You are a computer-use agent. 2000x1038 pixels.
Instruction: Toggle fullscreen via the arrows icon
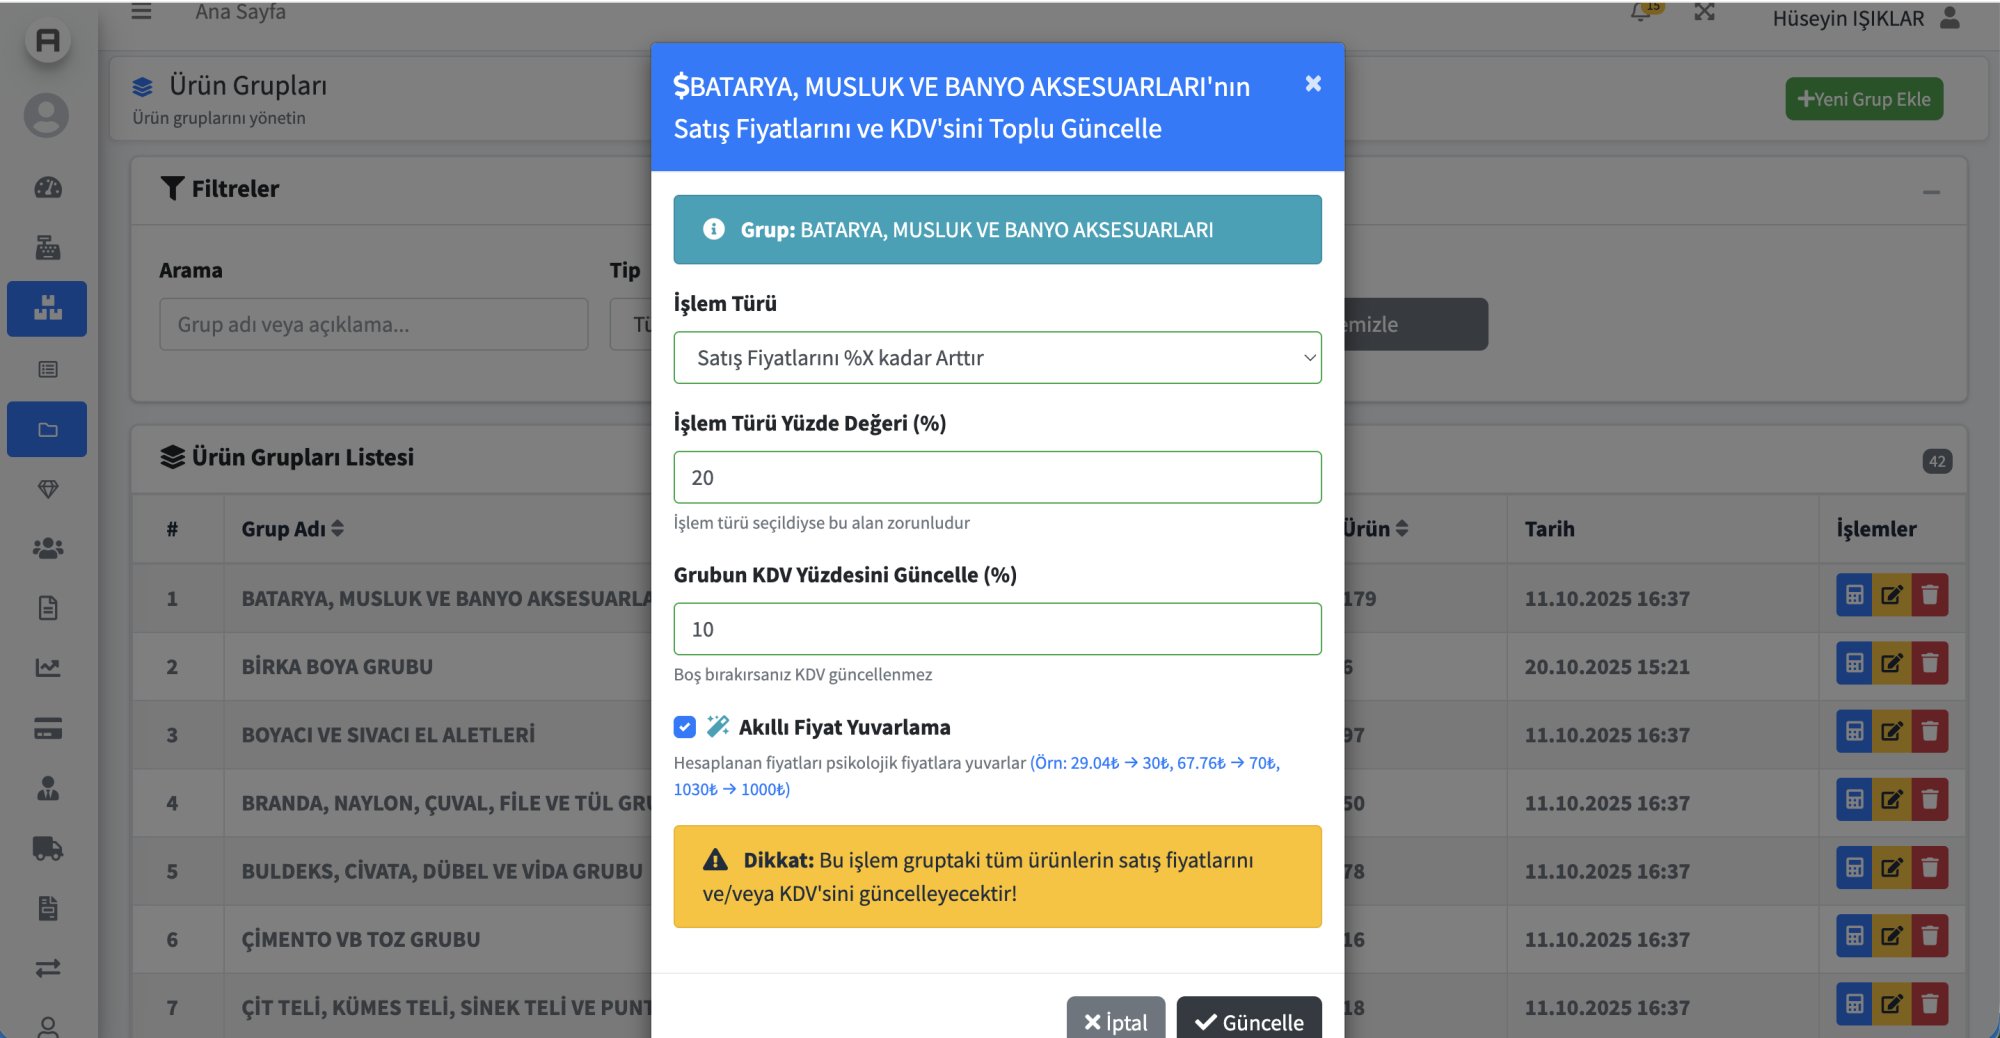(1702, 14)
